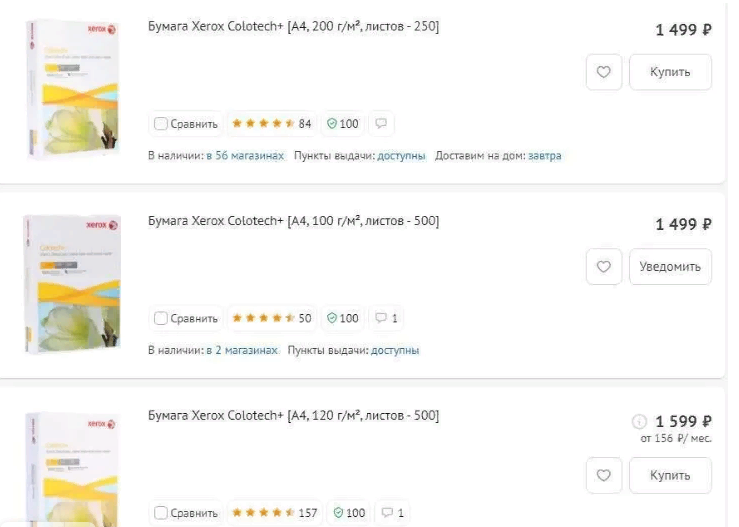Image resolution: width=739 pixels, height=527 pixels.
Task: Click heart icon for 100 г/м² paper
Action: coord(604,267)
